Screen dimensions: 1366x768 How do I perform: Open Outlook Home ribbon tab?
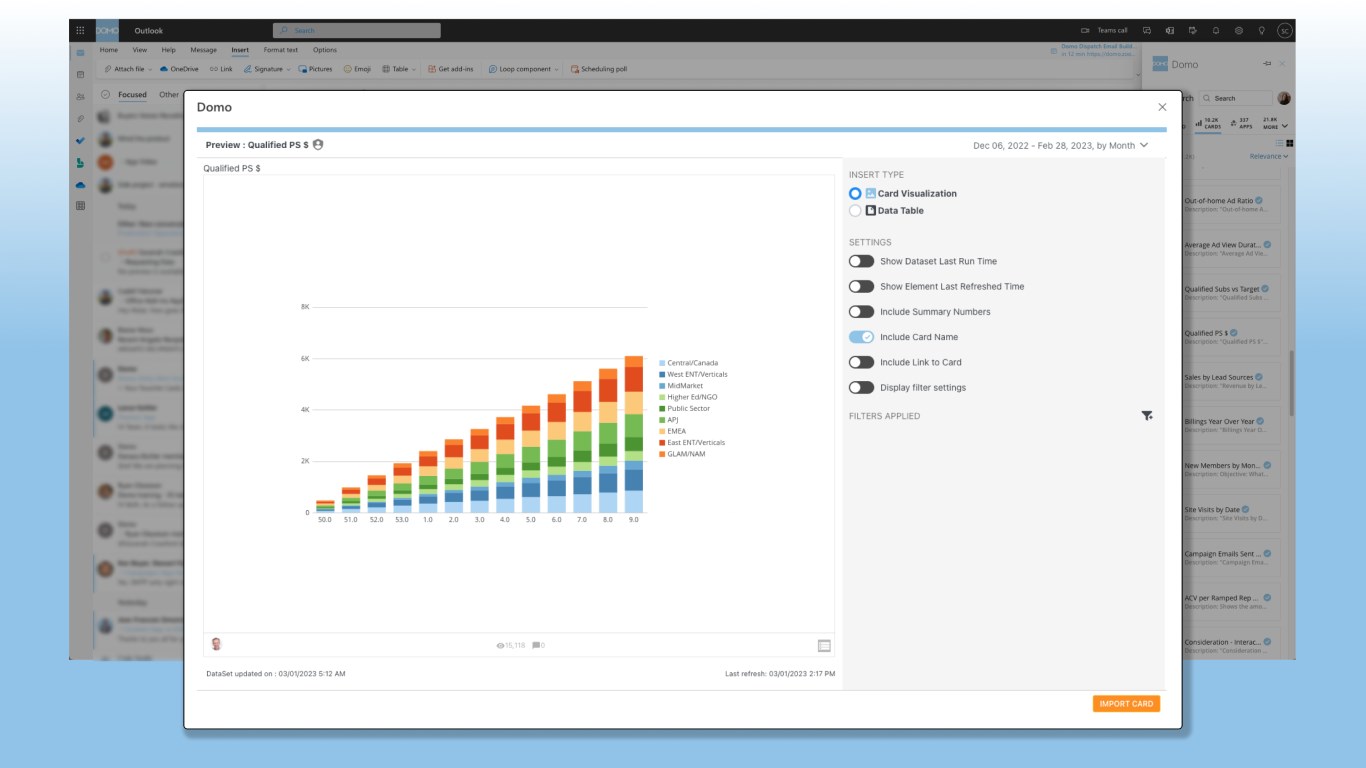click(108, 50)
